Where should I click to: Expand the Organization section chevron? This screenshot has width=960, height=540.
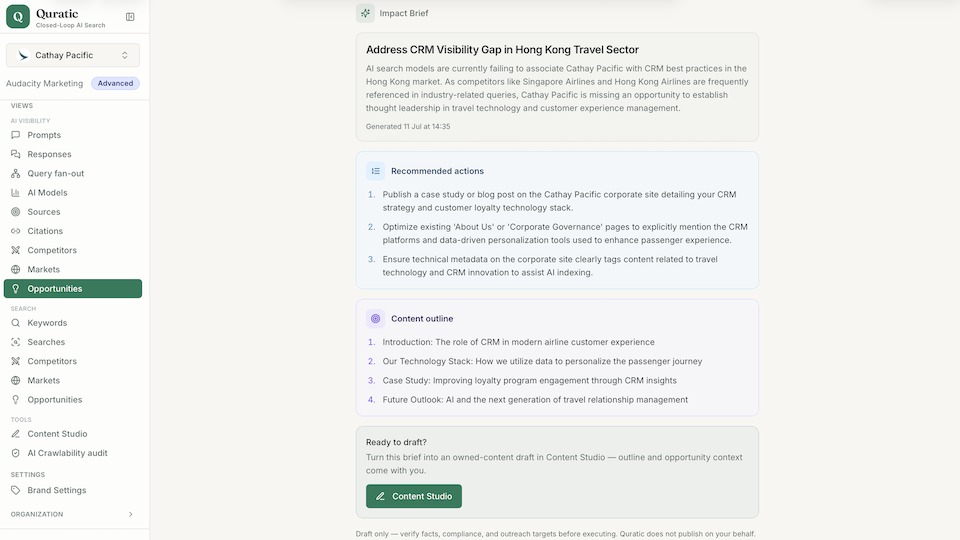pyautogui.click(x=130, y=514)
